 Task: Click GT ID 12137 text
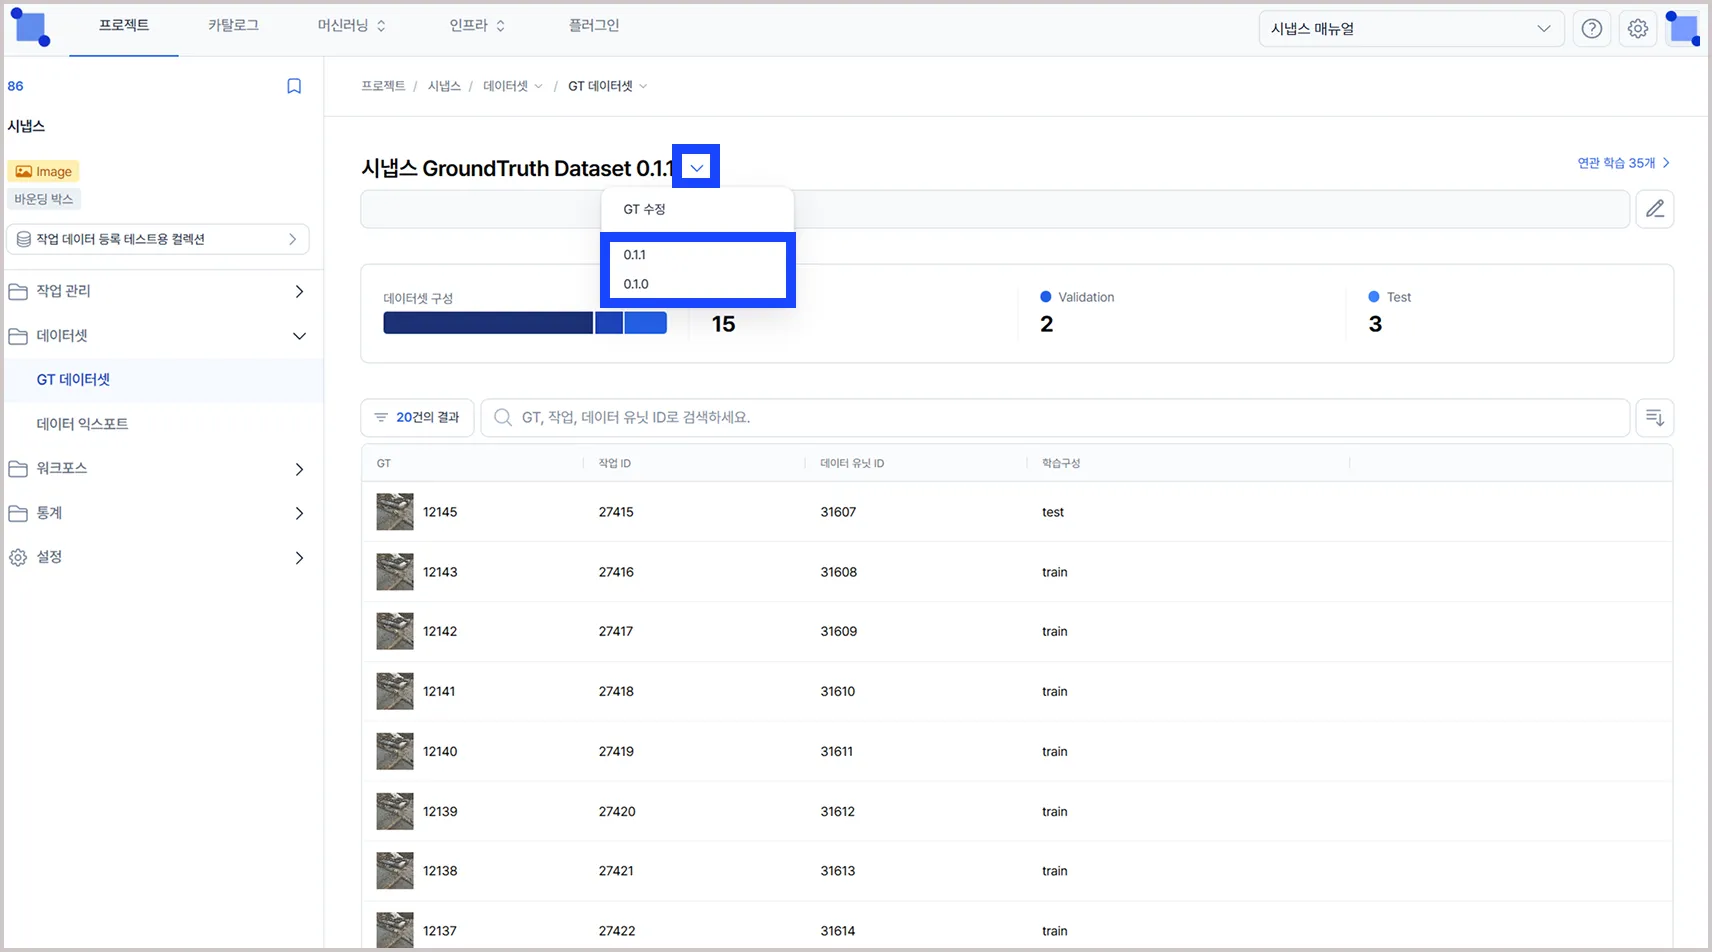coord(440,931)
